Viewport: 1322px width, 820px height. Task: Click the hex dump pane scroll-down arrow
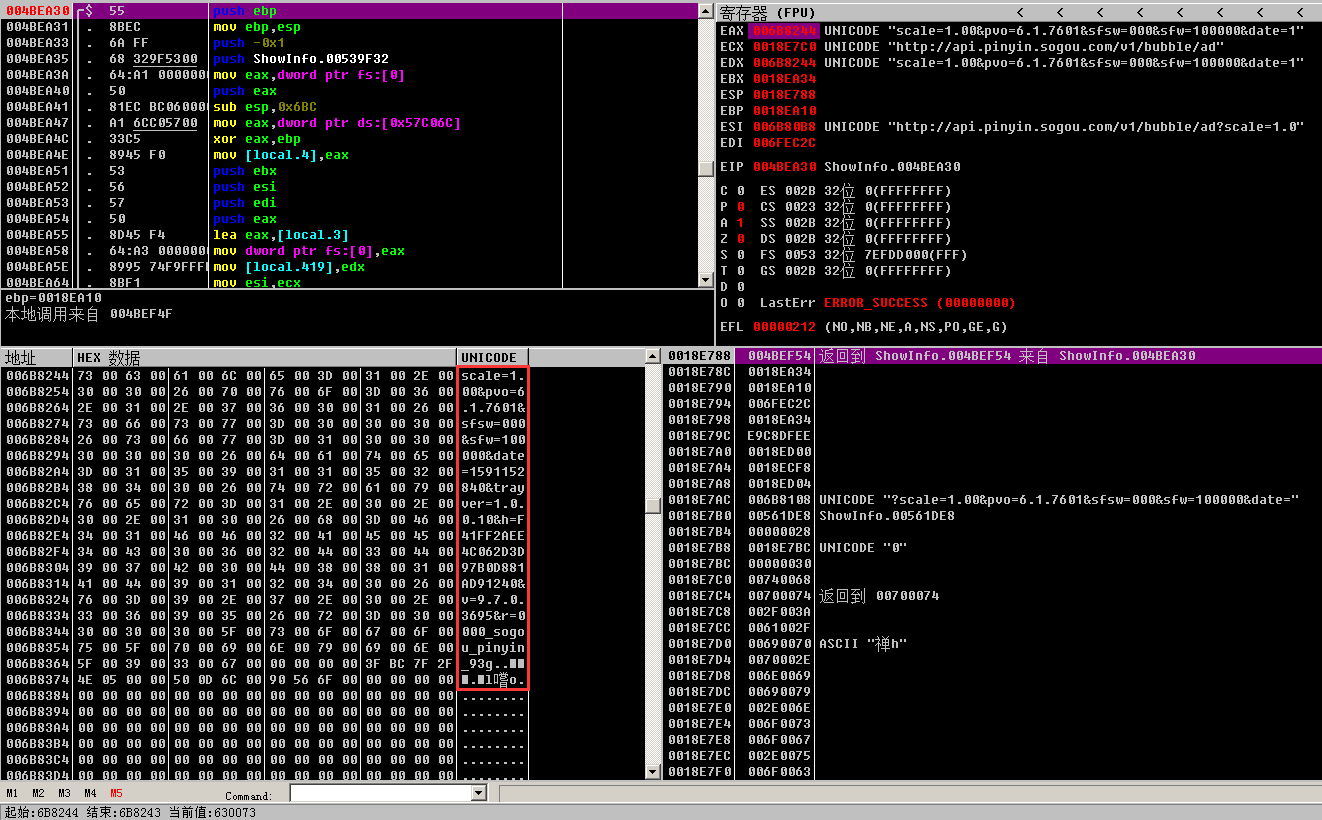tap(652, 772)
